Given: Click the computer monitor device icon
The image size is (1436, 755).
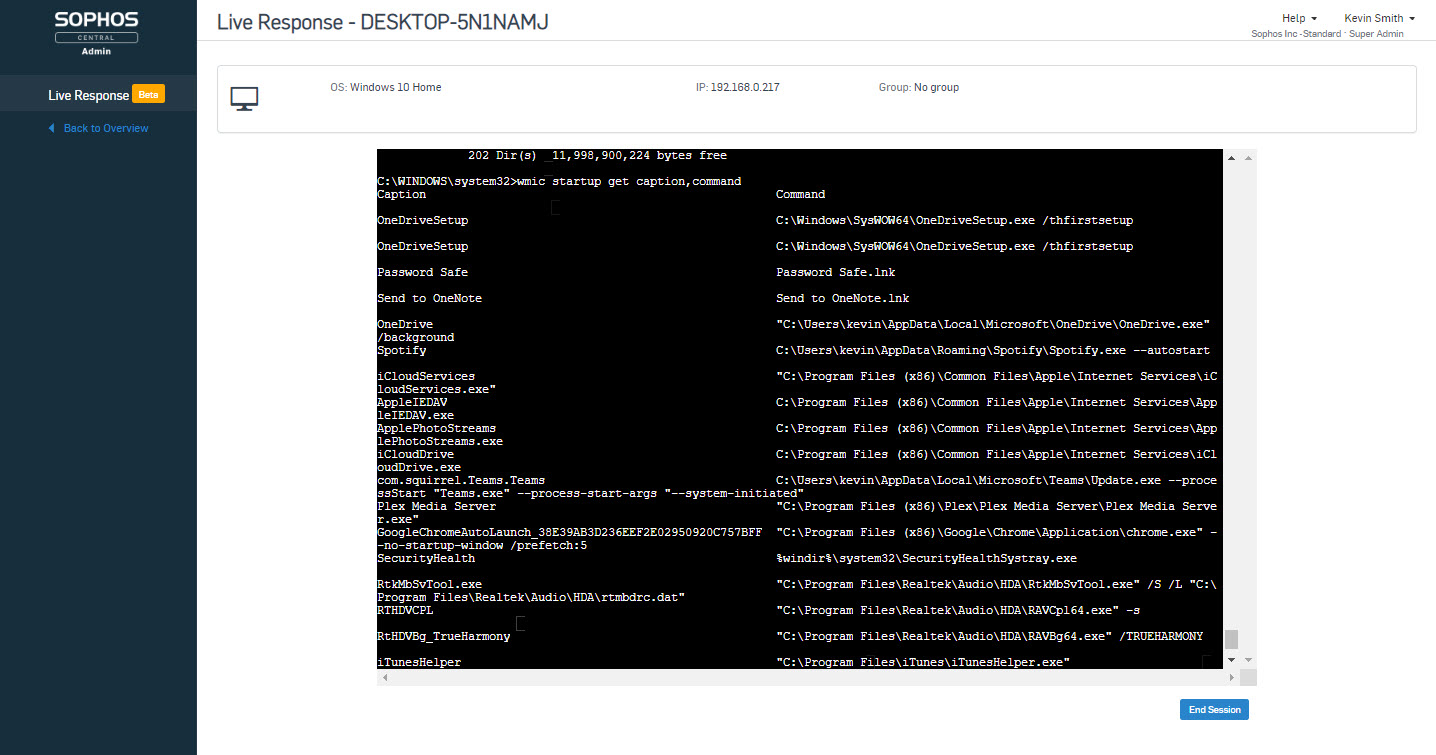Looking at the screenshot, I should click(243, 98).
